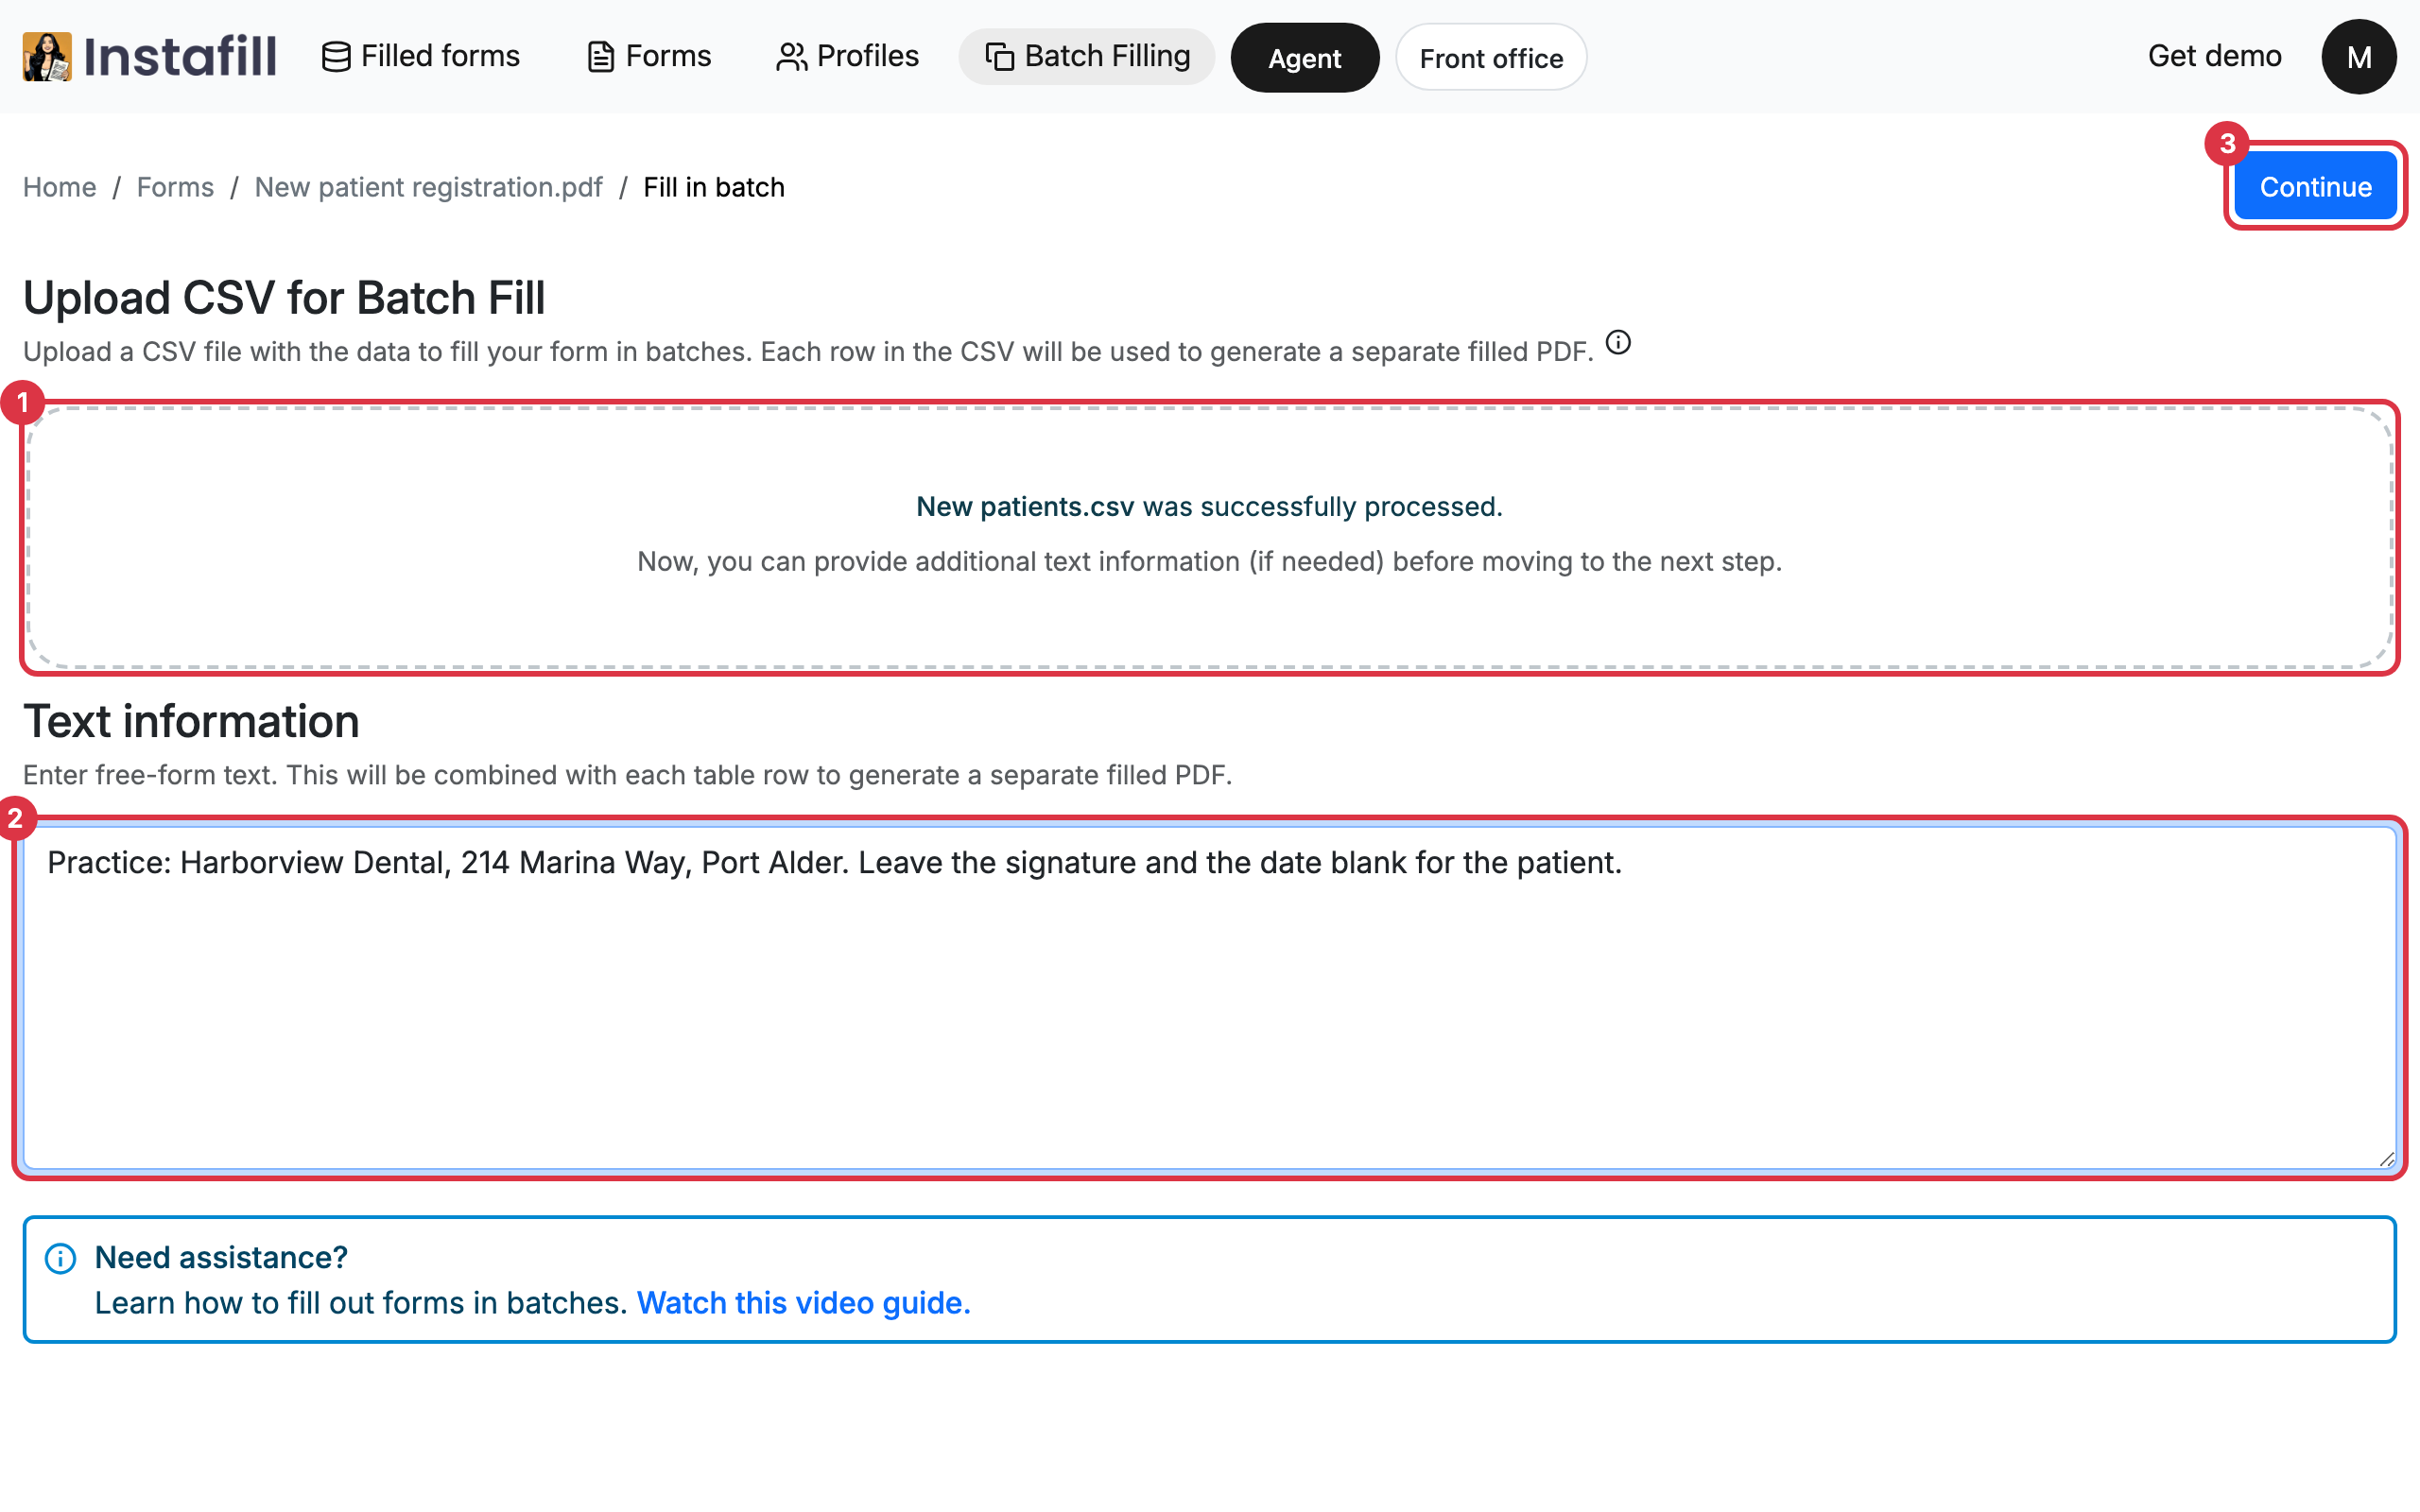Open the Batch Filling tab
The image size is (2420, 1512).
(1086, 56)
